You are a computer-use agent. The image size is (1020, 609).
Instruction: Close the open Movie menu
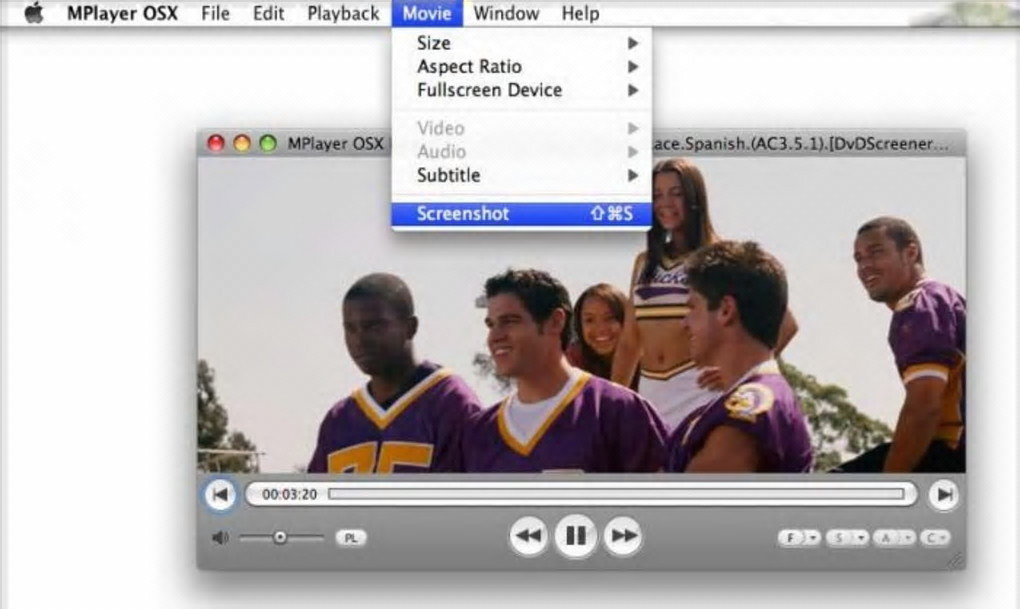tap(427, 13)
